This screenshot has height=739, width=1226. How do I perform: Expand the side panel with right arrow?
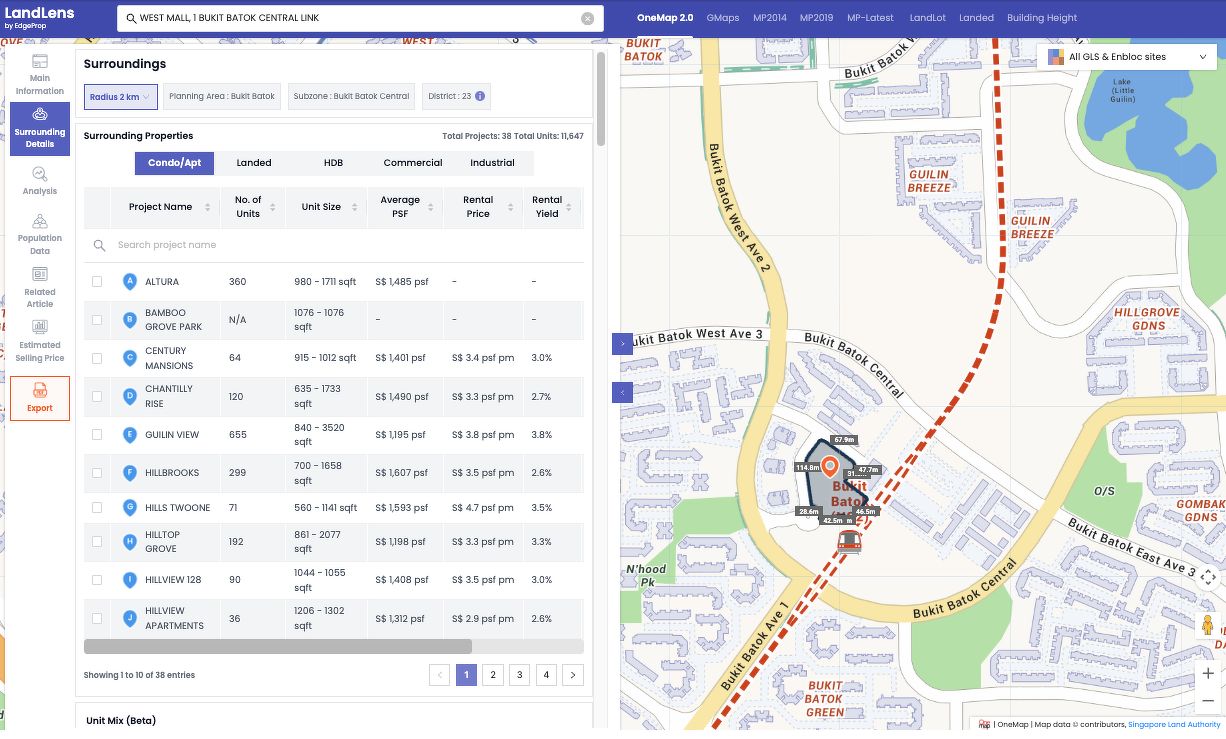click(622, 343)
